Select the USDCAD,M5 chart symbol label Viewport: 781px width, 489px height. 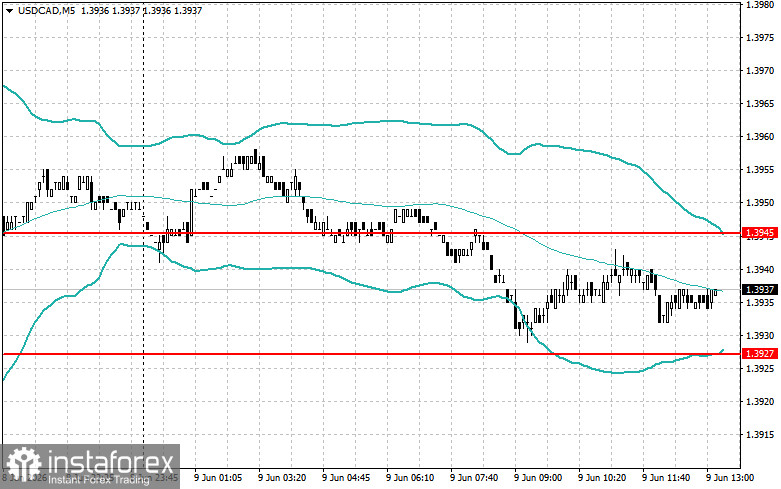[x=47, y=10]
